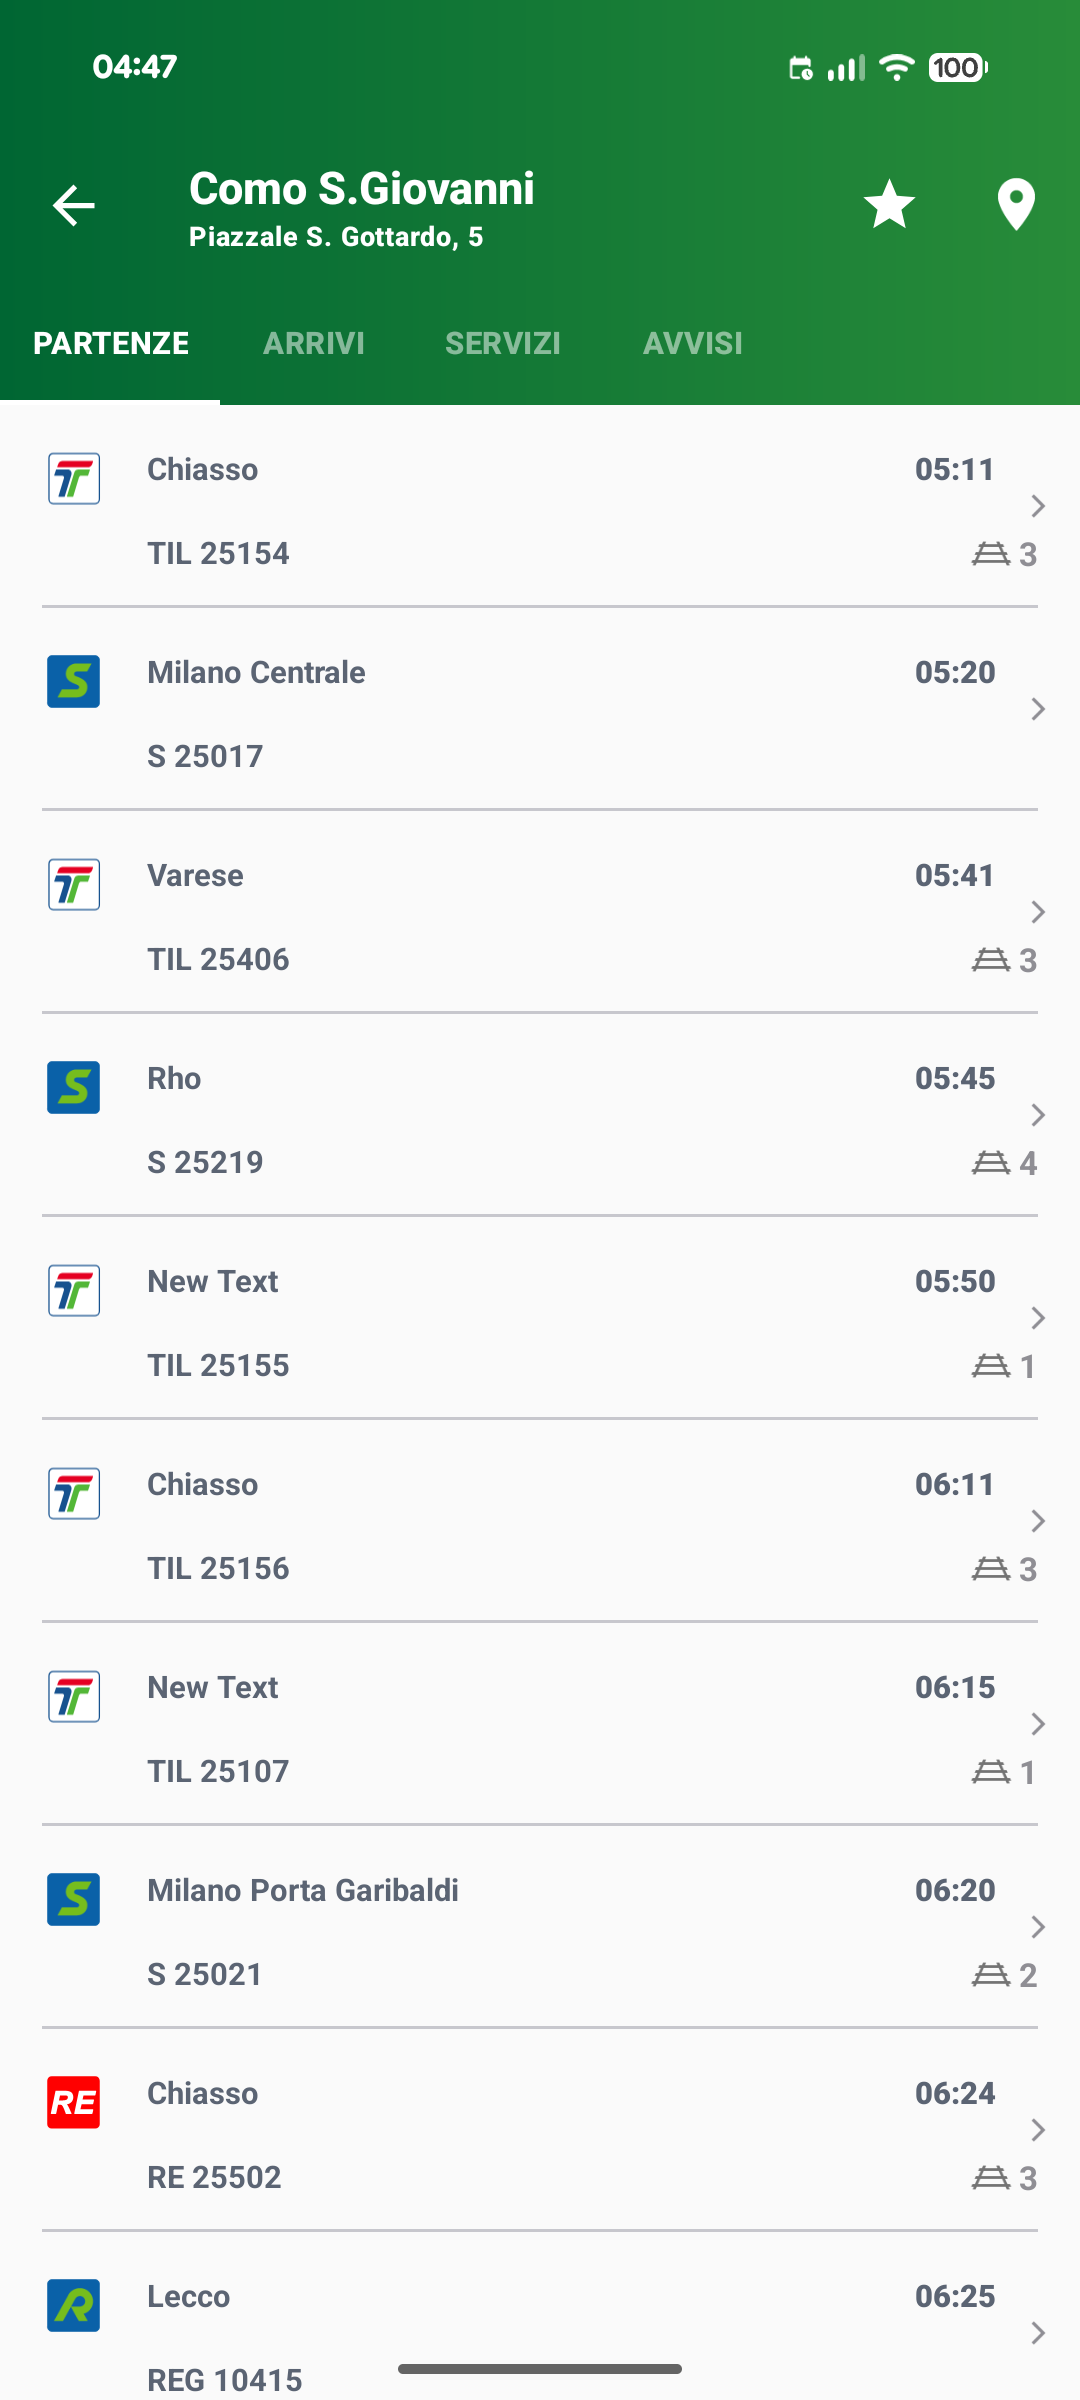This screenshot has height=2400, width=1080.
Task: Expand details chevron for Chiasso 05:11 departure
Action: tap(1038, 506)
